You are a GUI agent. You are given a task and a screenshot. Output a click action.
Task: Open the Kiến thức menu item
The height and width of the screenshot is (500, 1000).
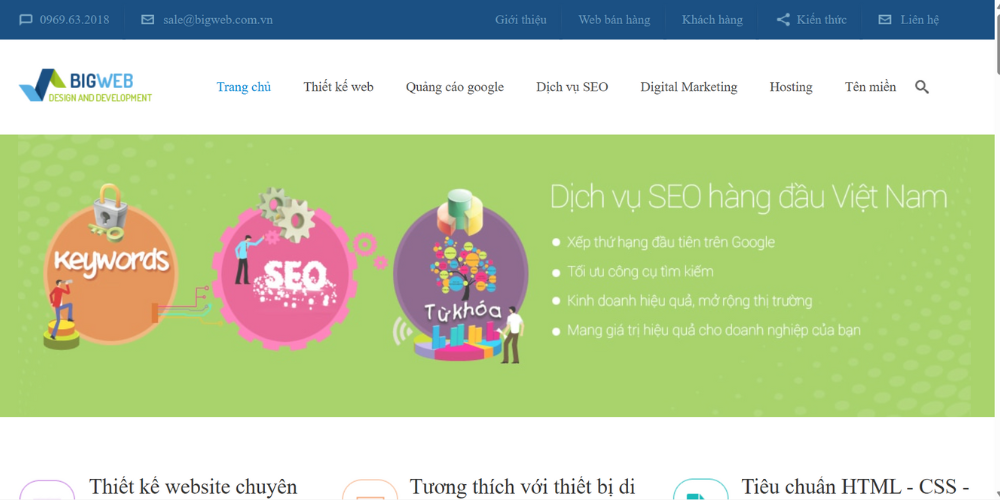pos(821,20)
